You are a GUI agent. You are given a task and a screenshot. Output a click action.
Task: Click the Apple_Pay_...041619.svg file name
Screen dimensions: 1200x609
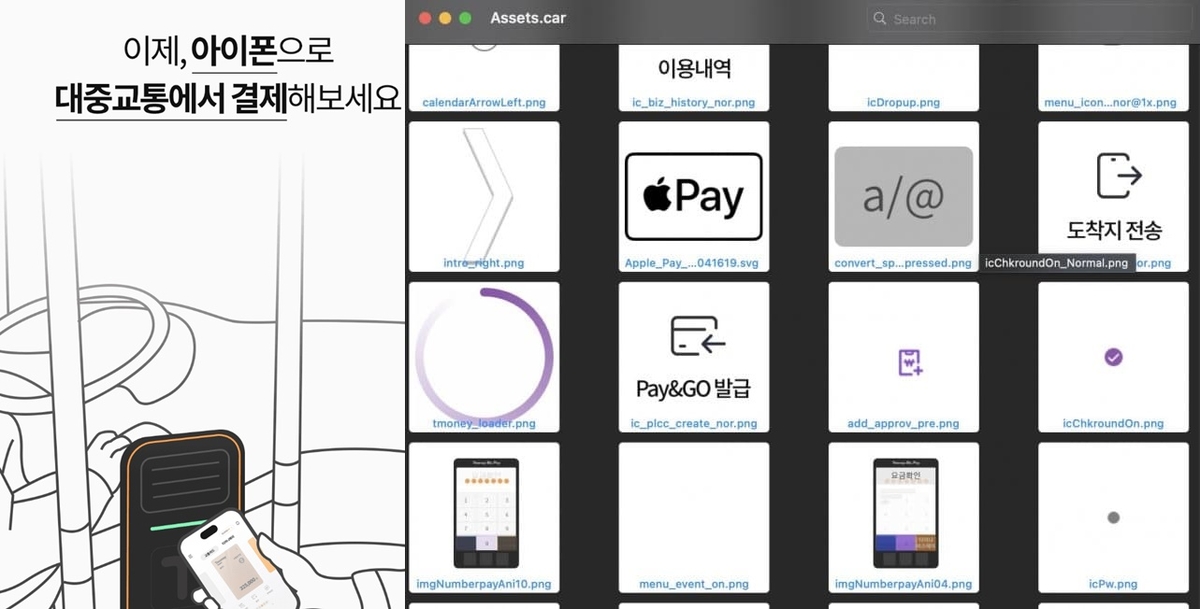(x=694, y=263)
